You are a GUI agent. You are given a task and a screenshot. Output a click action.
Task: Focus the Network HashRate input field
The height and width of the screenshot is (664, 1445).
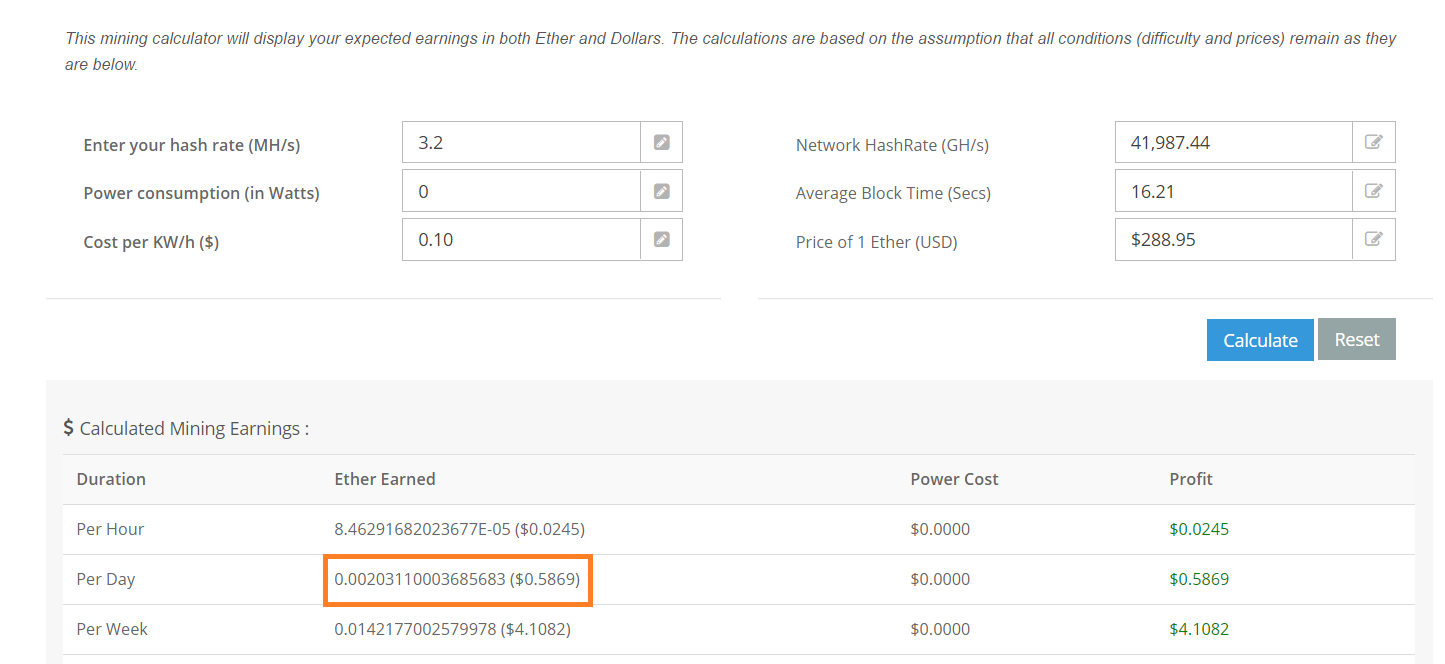(x=1233, y=142)
